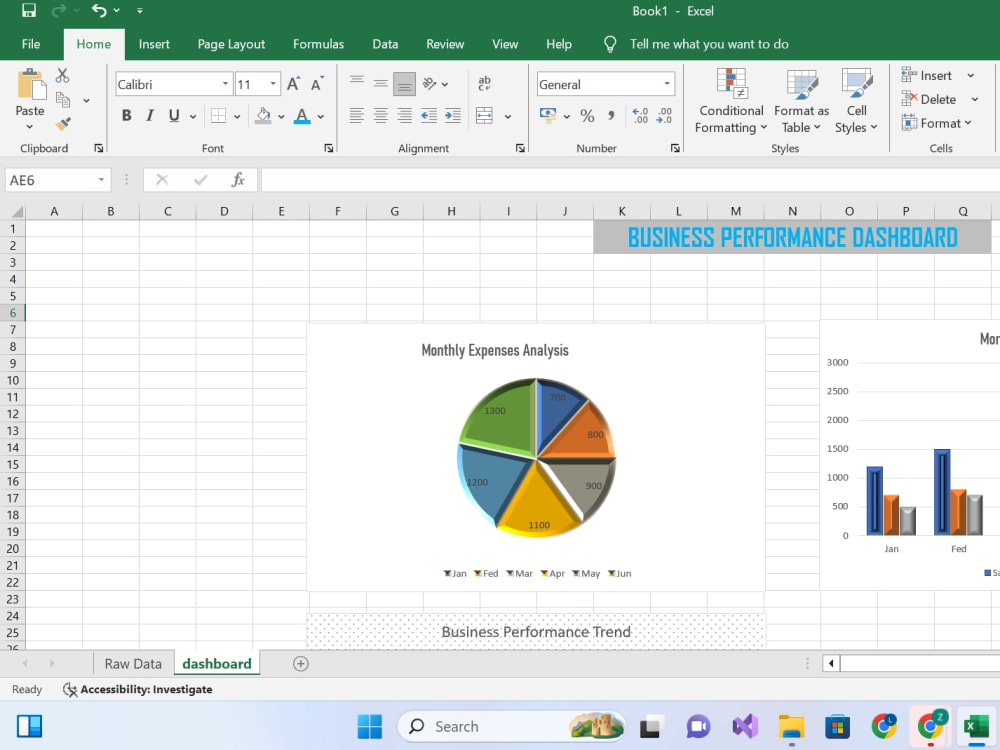Click the Accounting Number Format icon
Image resolution: width=1000 pixels, height=750 pixels.
pyautogui.click(x=548, y=115)
